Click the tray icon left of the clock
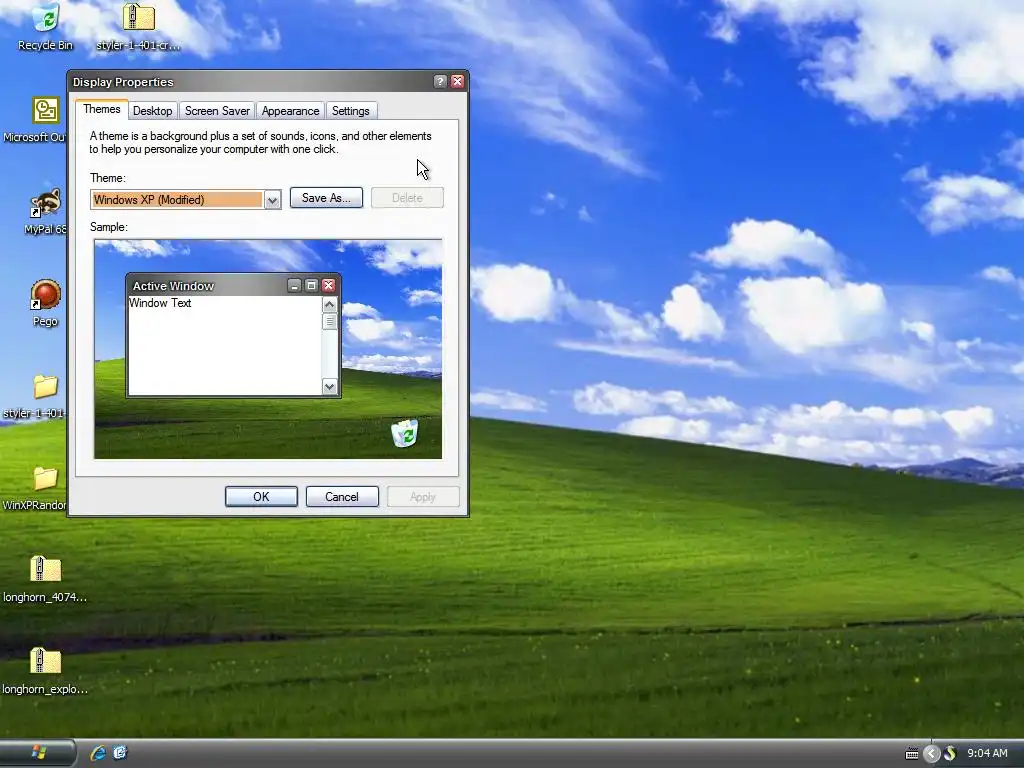 [950, 754]
